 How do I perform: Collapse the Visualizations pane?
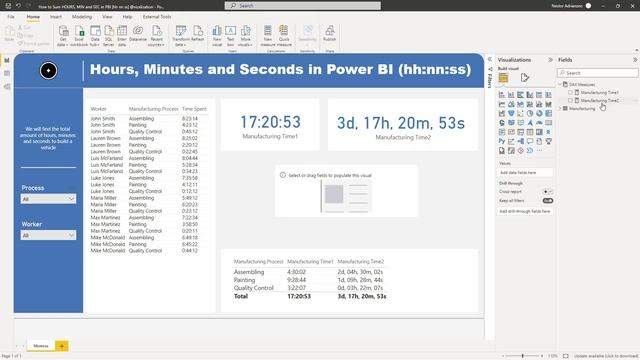[x=550, y=60]
